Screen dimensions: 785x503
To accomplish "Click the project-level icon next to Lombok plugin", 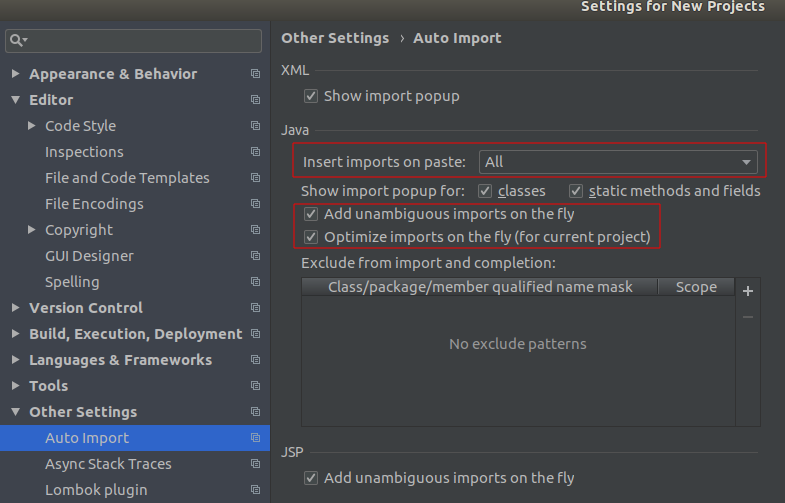I will point(255,490).
